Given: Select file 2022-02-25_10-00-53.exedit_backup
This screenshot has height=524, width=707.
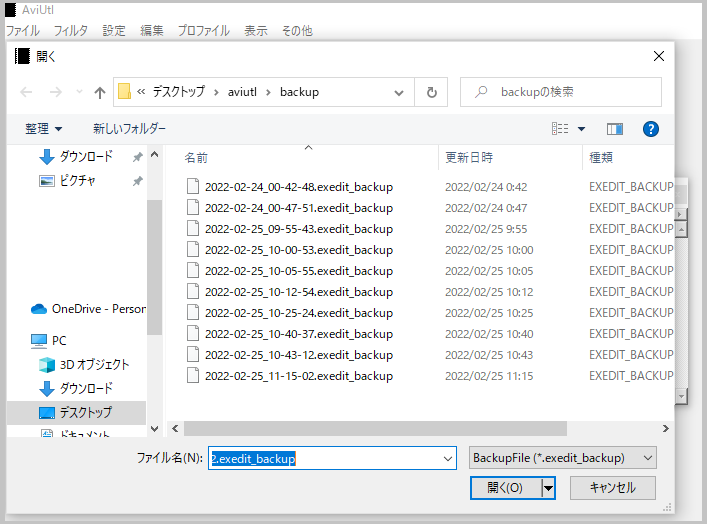Looking at the screenshot, I should pyautogui.click(x=299, y=250).
